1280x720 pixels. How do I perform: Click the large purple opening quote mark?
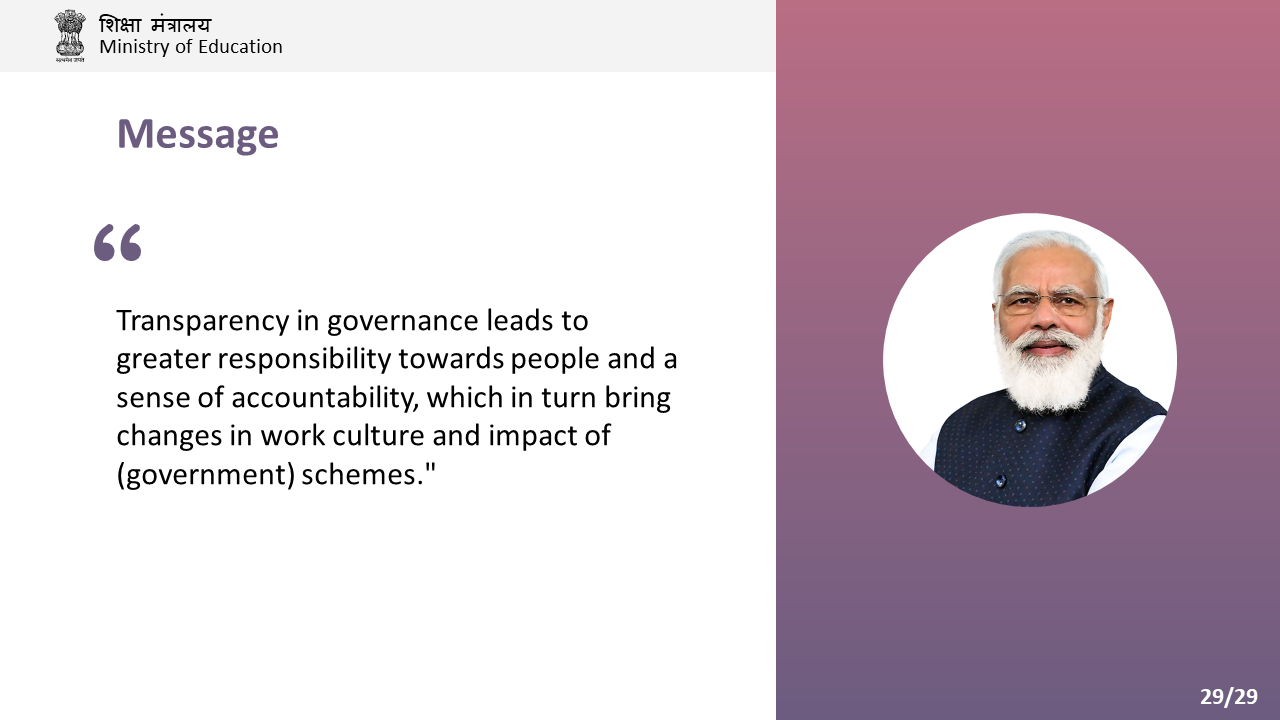click(x=118, y=243)
